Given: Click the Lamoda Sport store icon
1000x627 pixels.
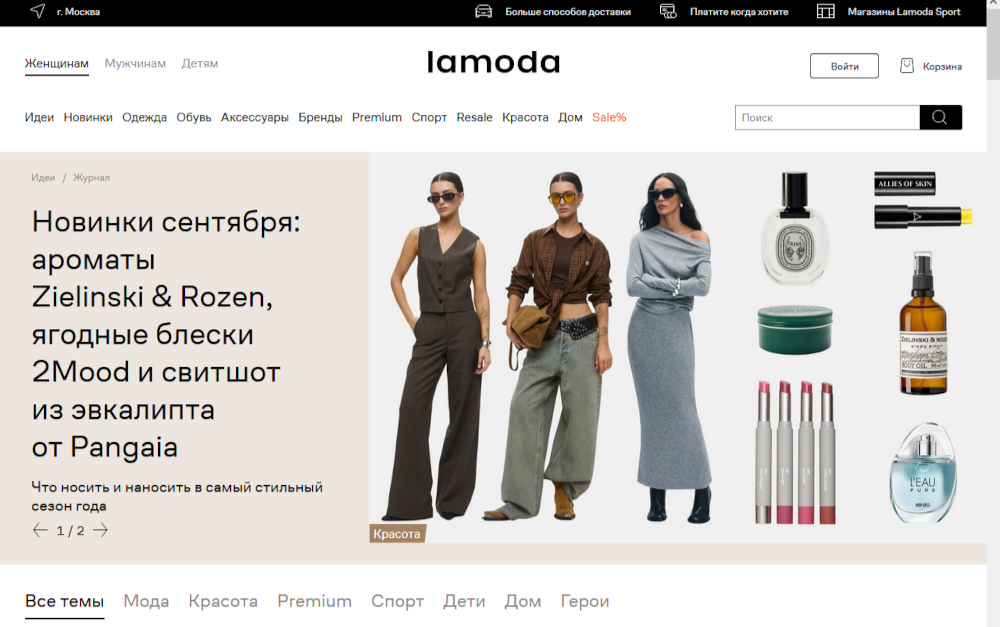Looking at the screenshot, I should pos(826,11).
